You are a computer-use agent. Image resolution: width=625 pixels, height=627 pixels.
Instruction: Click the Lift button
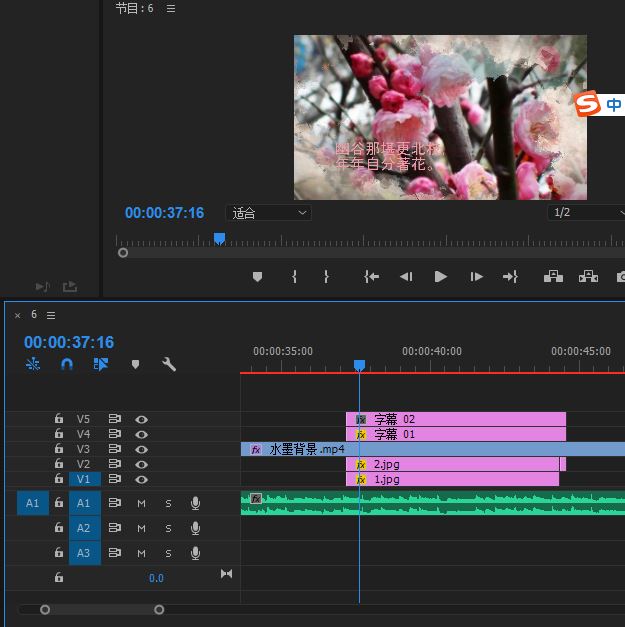pos(553,277)
